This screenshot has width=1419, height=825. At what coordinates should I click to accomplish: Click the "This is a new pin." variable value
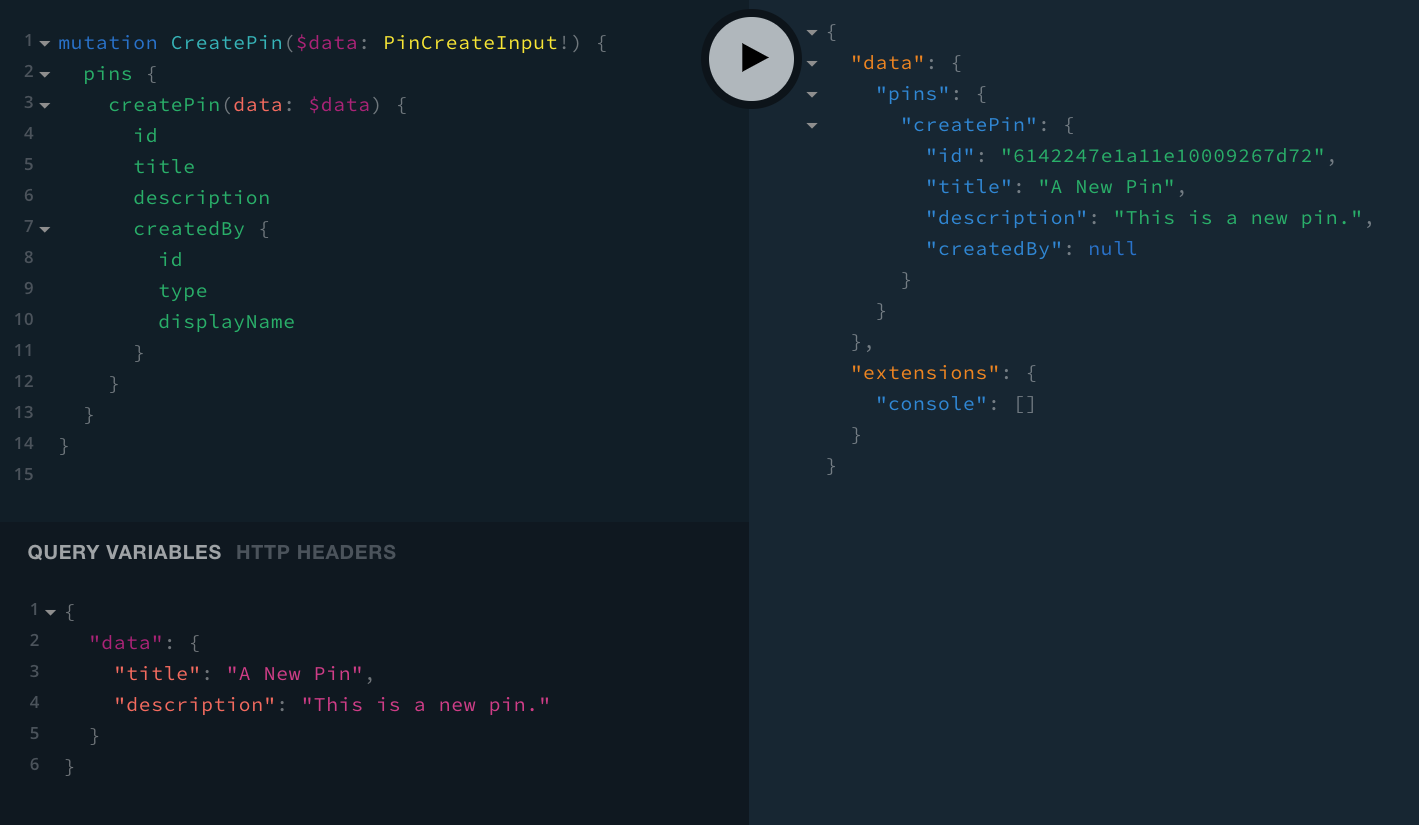coord(426,705)
